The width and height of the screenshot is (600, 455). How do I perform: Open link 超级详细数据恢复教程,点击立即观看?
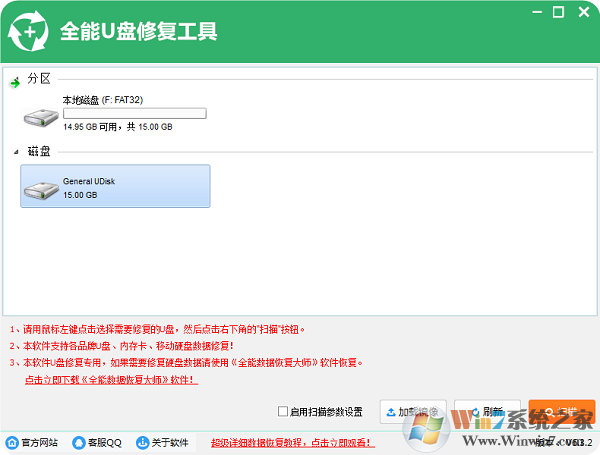tap(293, 443)
